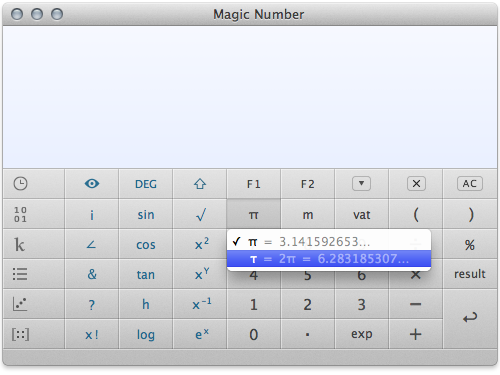
Task: Open the list icon key
Action: [x=20, y=274]
